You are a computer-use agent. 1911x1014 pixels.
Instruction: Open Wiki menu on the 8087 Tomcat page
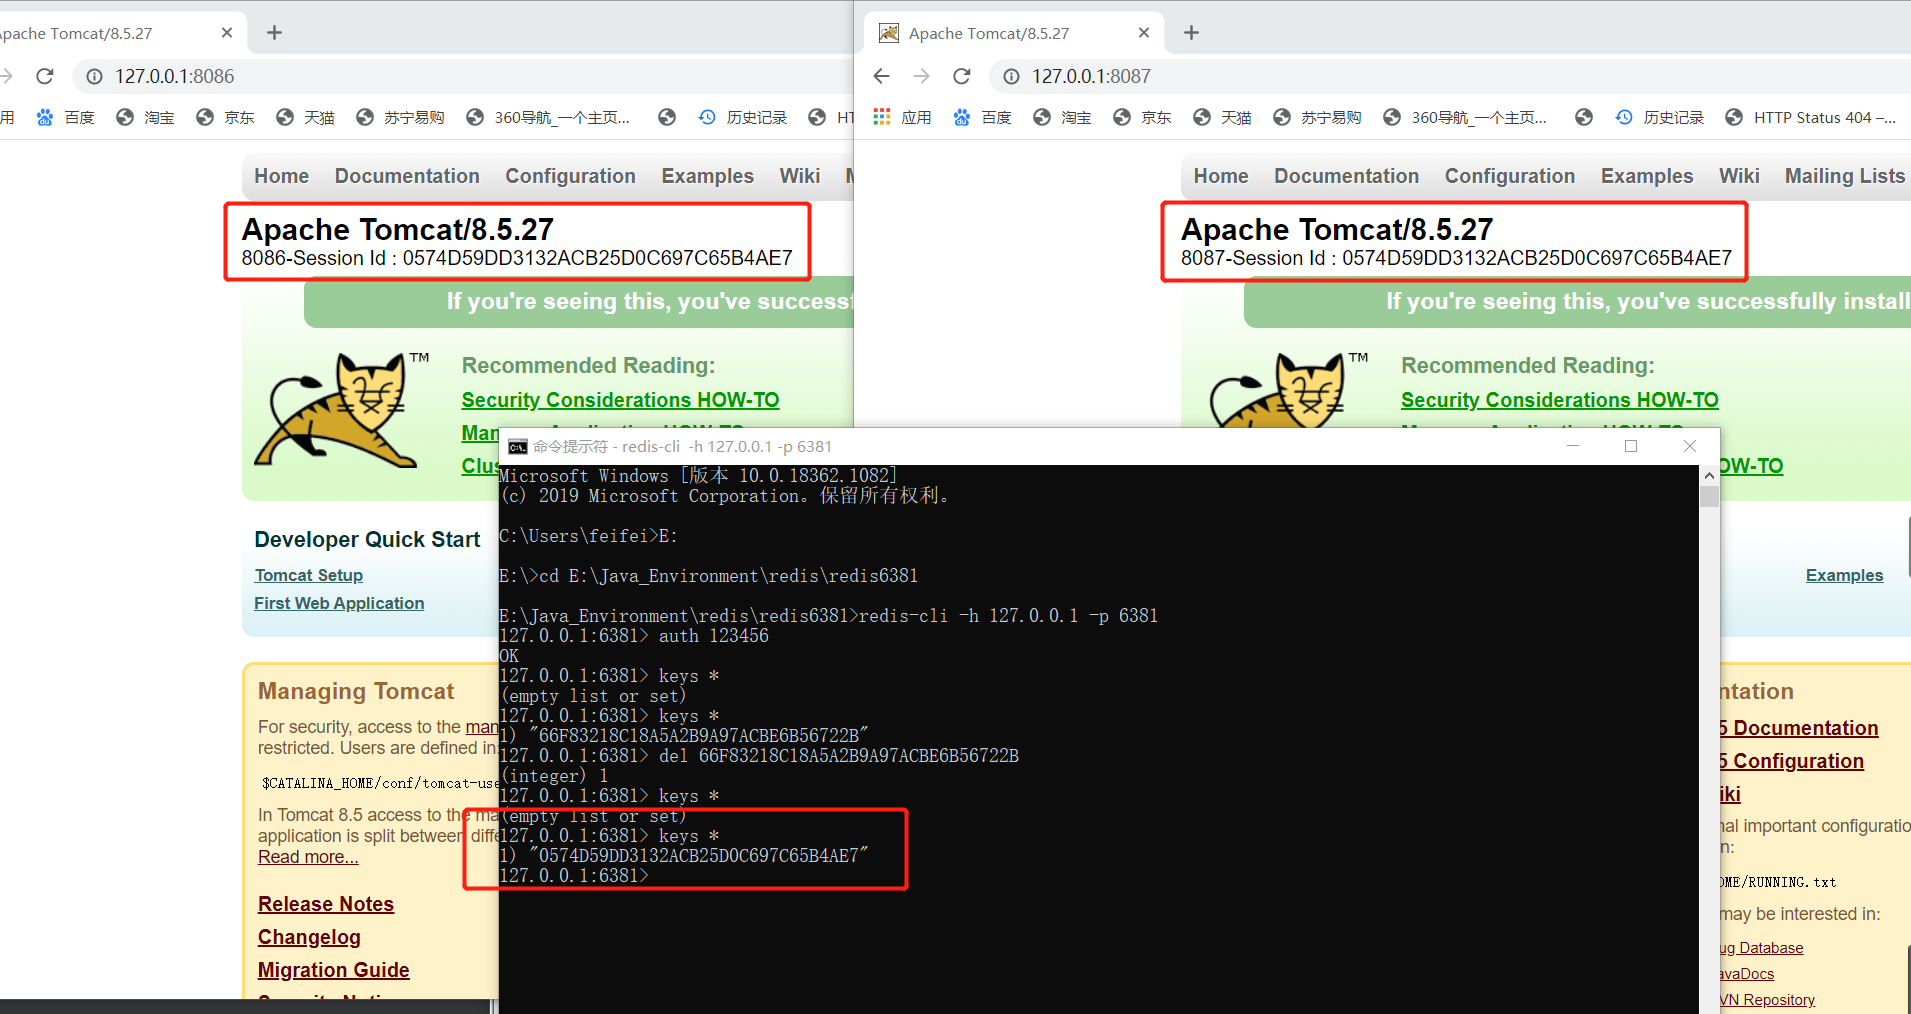(x=1739, y=176)
